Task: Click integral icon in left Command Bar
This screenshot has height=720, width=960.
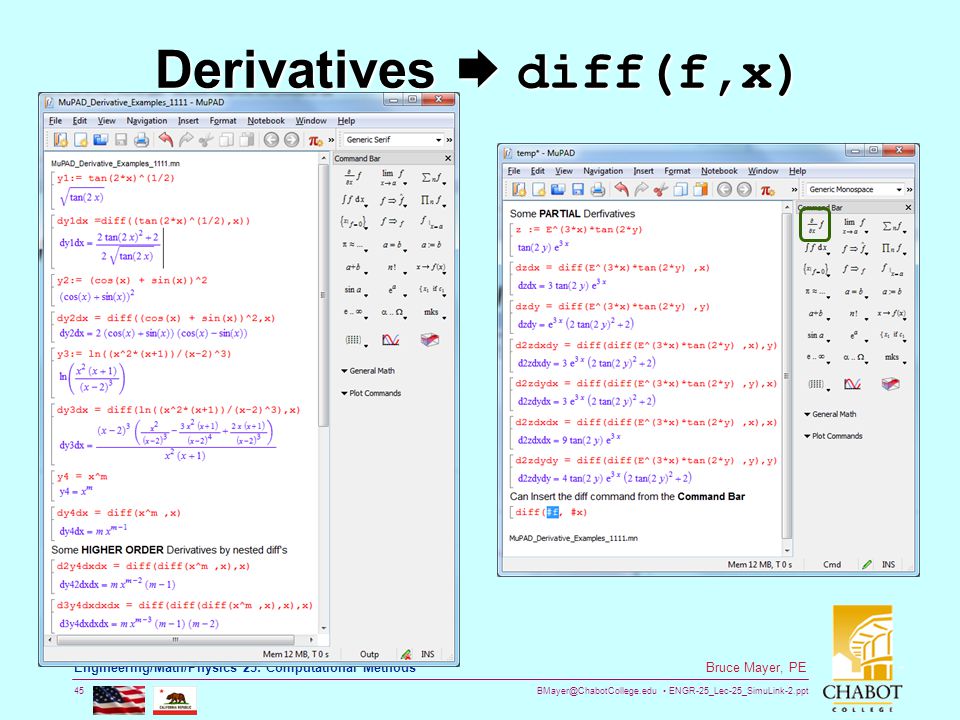Action: 354,200
